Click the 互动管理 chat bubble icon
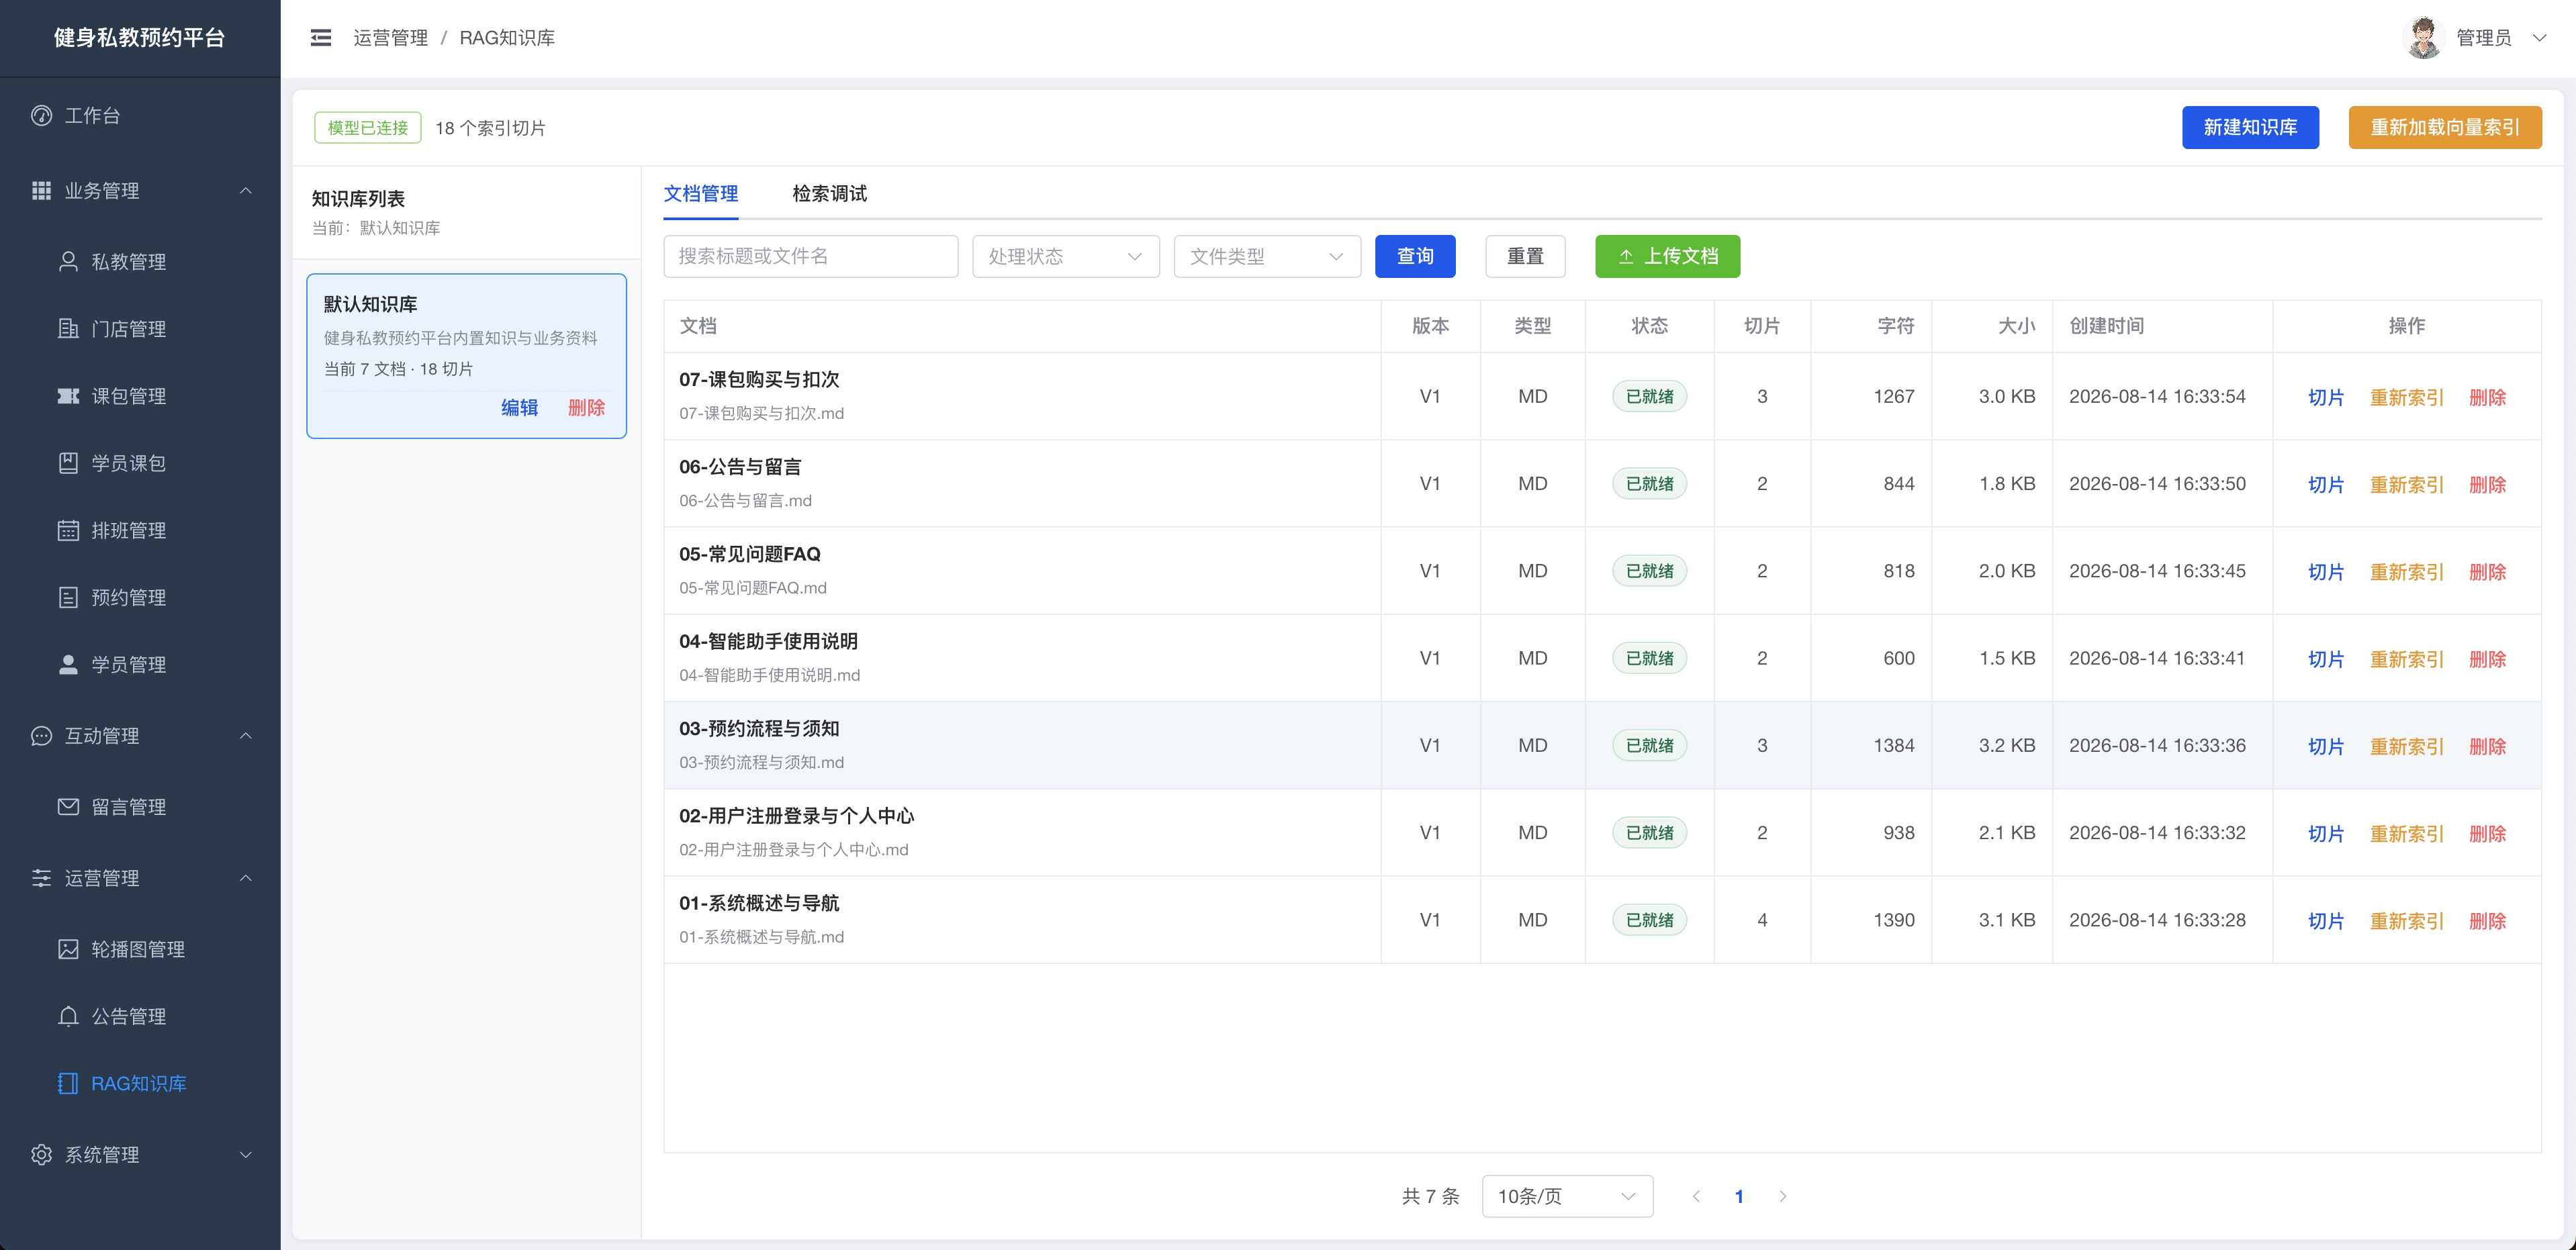Viewport: 2576px width, 1250px height. click(41, 736)
